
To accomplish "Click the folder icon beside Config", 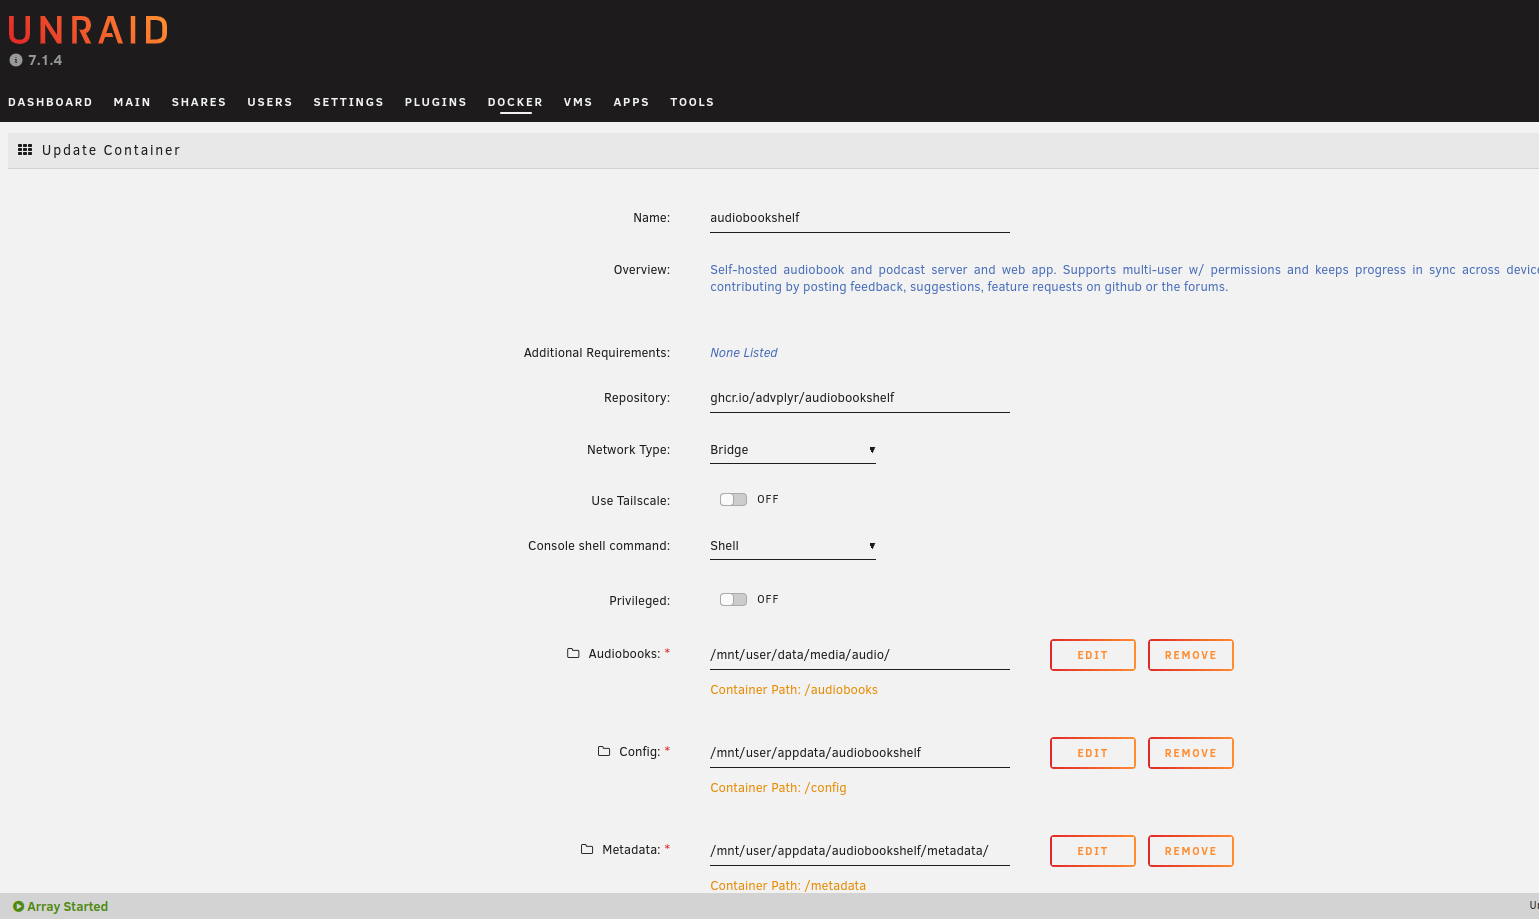I will 604,751.
